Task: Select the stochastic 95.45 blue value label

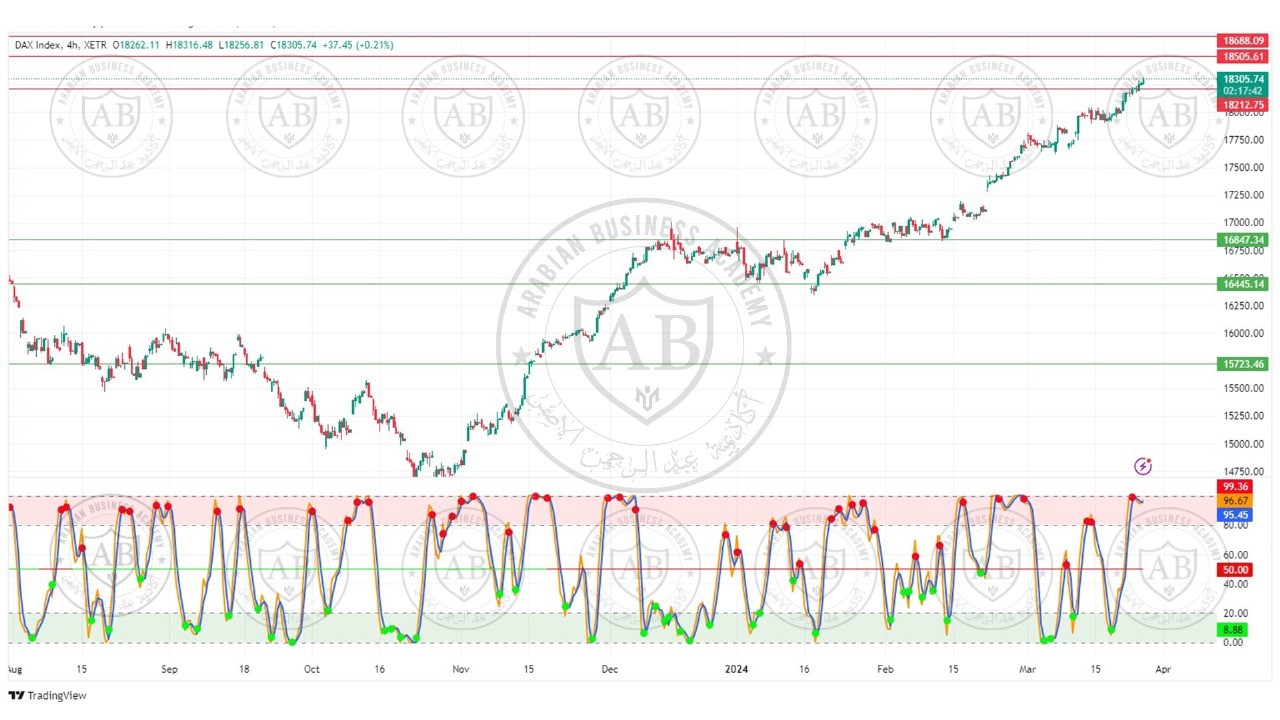Action: click(1233, 514)
